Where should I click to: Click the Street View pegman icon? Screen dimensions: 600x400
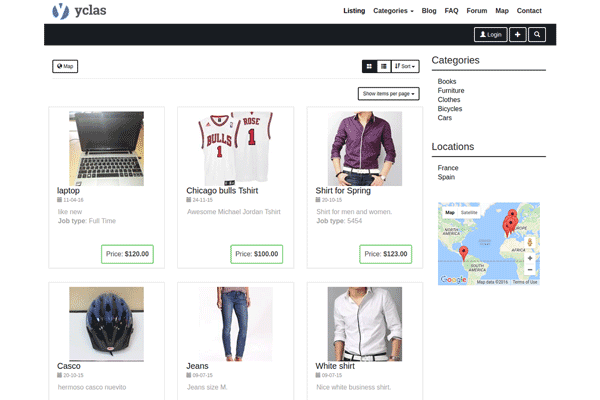click(529, 241)
